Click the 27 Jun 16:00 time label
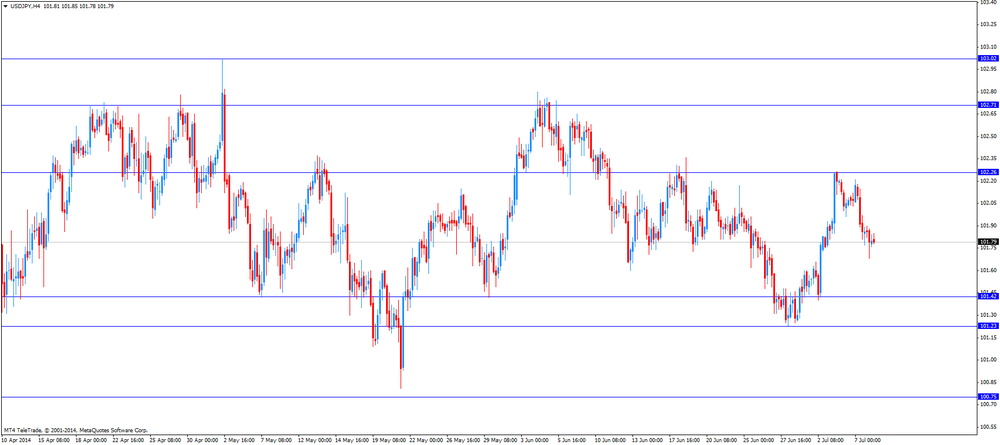Viewport: 1000px width, 445px height. click(795, 441)
